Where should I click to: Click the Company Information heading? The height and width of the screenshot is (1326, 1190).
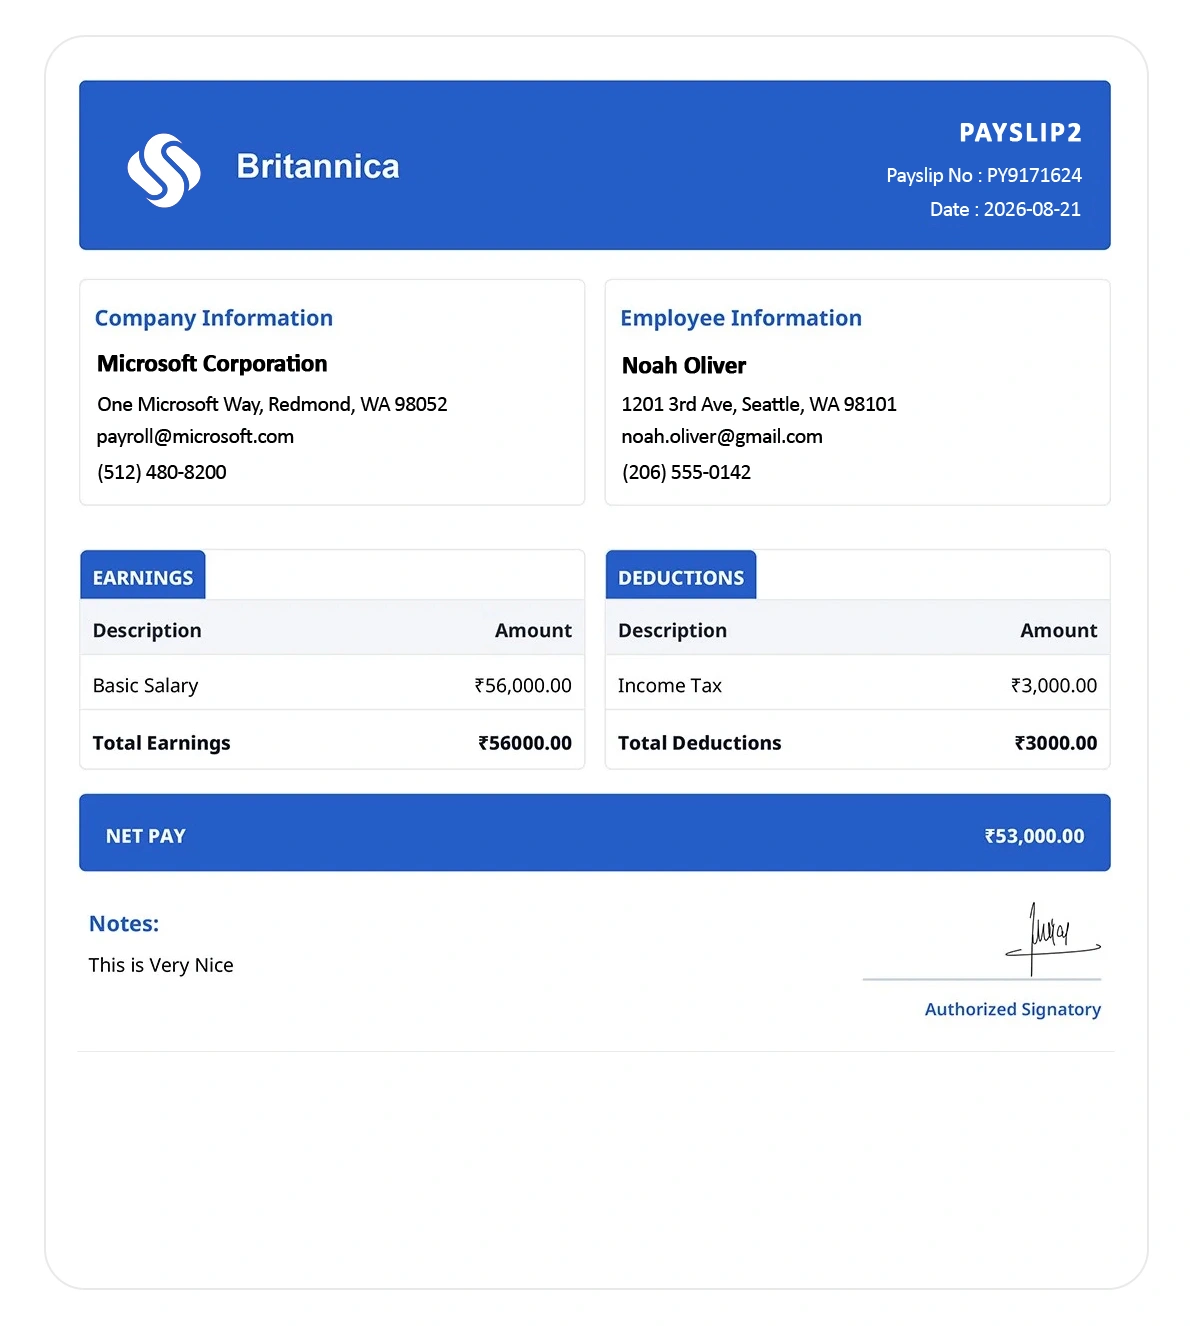pyautogui.click(x=214, y=318)
